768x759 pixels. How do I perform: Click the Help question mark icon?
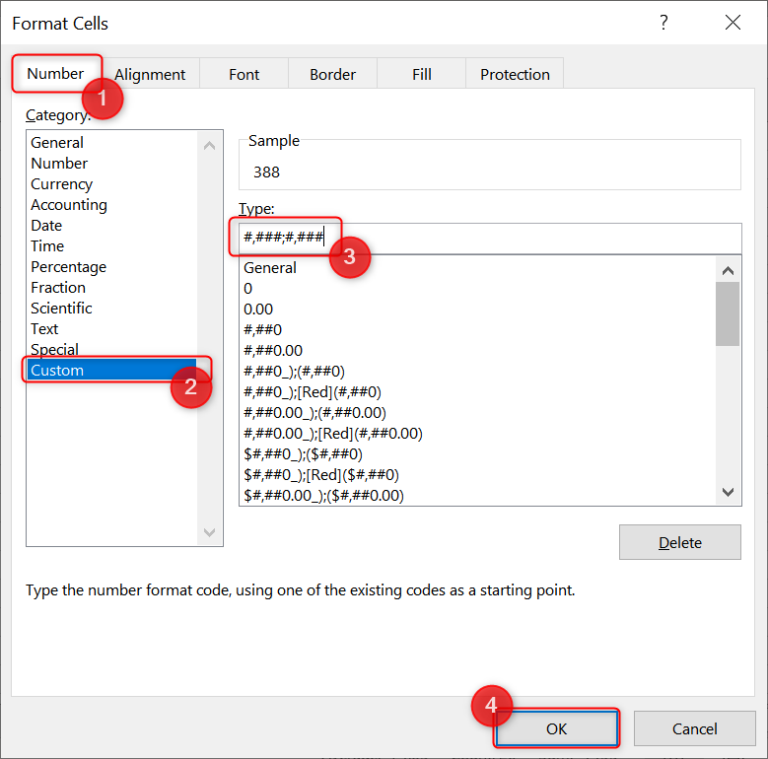[x=664, y=23]
